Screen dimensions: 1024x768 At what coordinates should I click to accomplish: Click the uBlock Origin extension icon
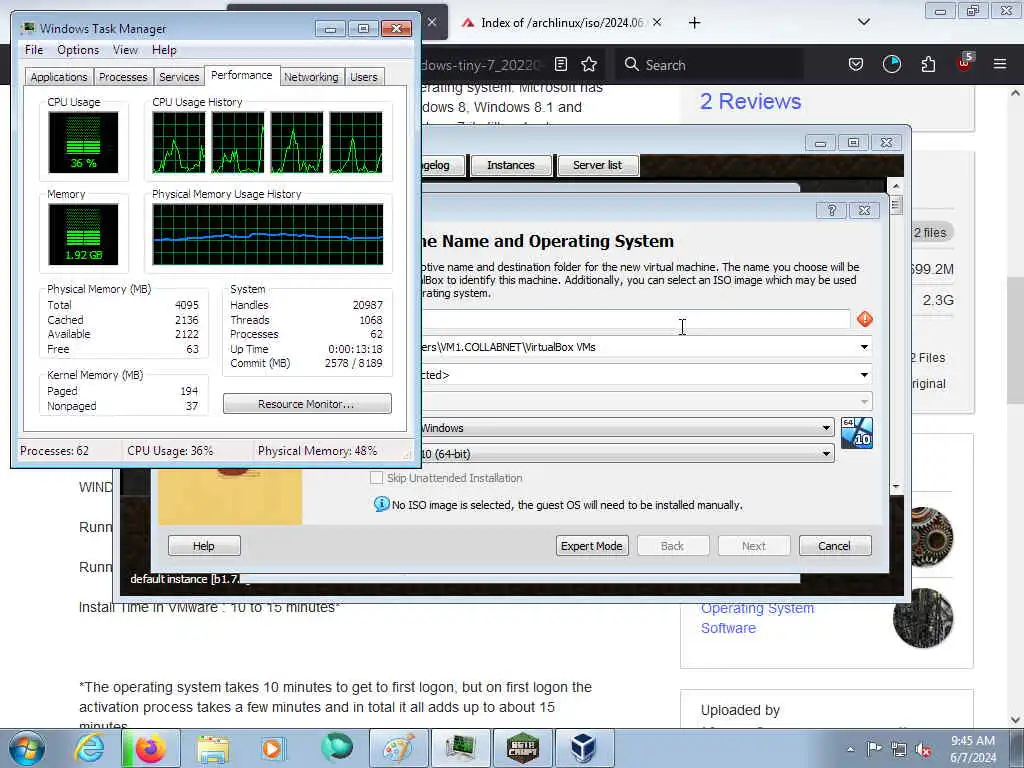click(x=965, y=63)
